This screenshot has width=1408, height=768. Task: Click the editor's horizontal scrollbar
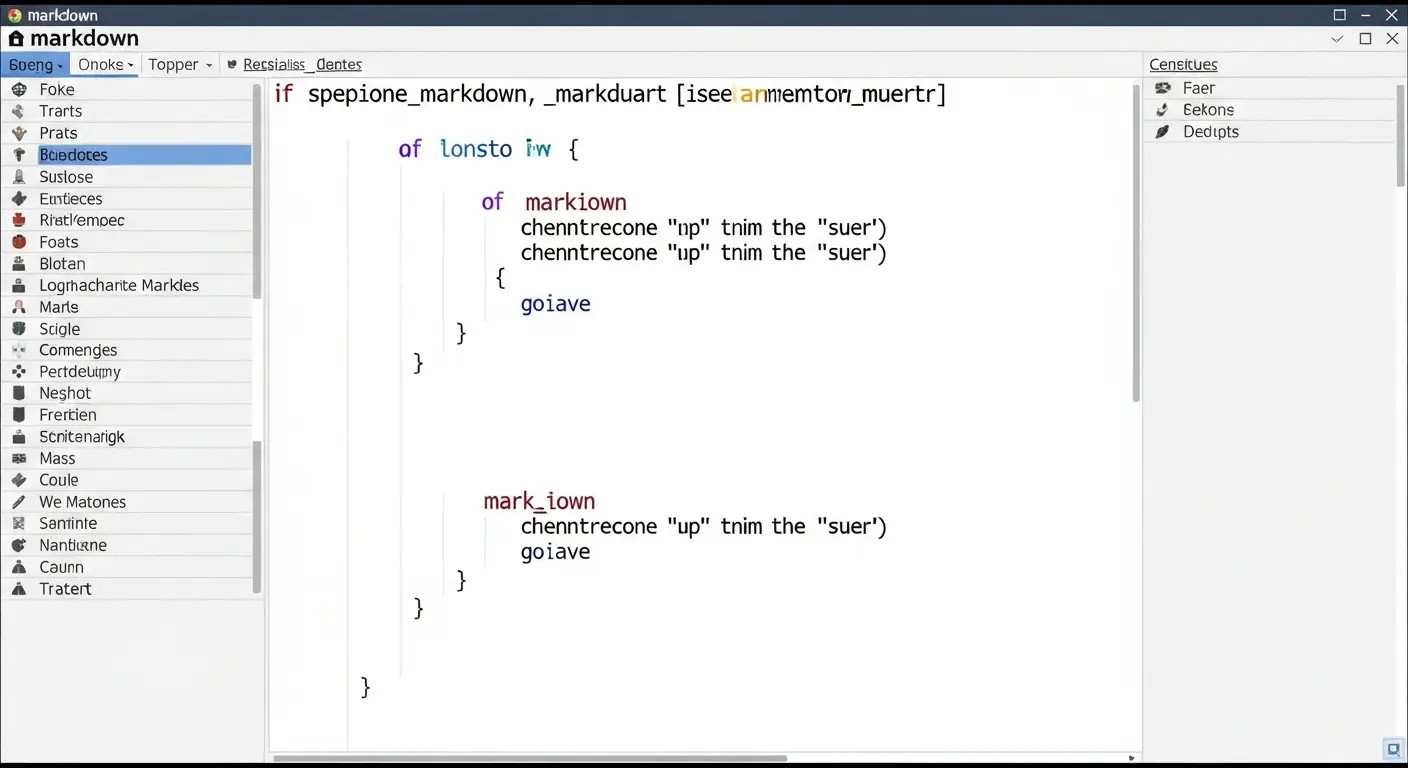[530, 758]
